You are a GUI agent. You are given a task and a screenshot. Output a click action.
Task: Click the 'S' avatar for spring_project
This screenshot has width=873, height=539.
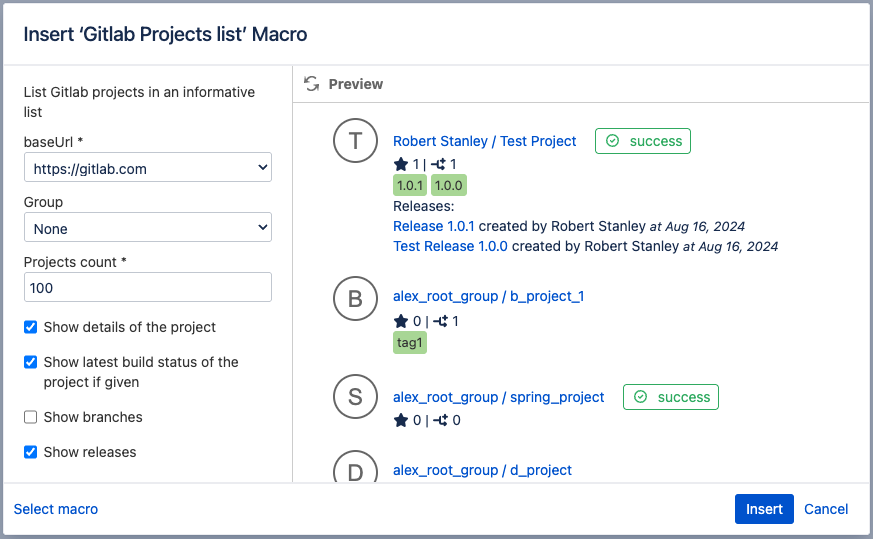(355, 397)
